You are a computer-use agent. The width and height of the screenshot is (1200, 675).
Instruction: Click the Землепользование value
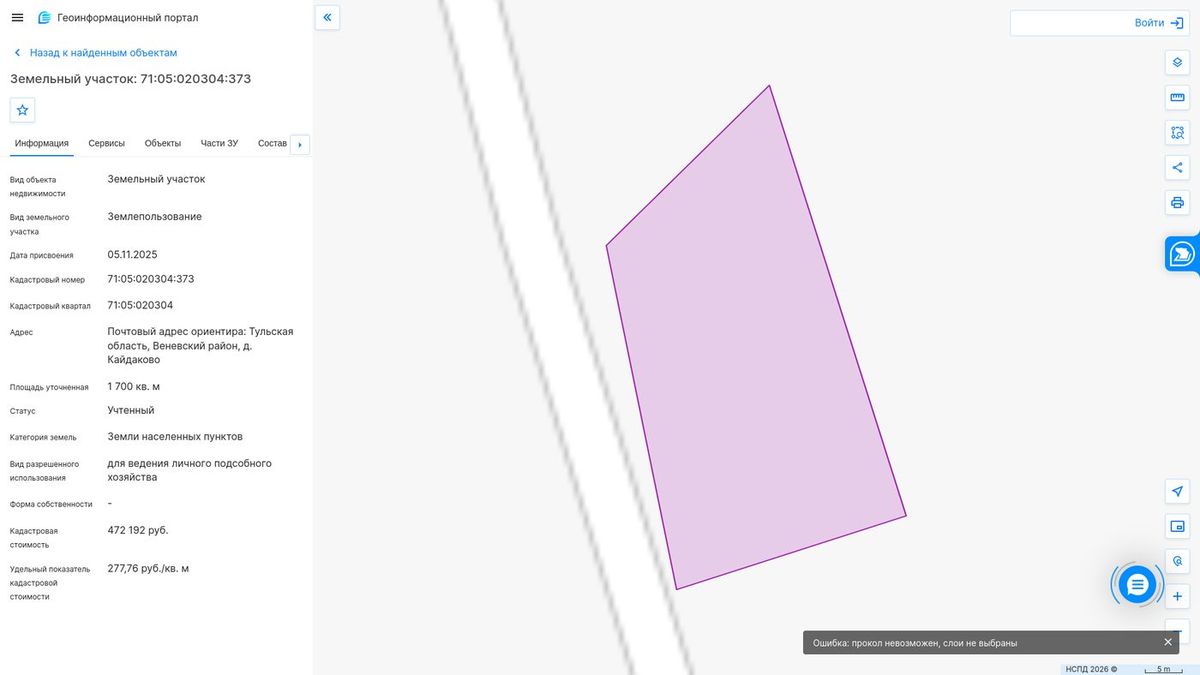[155, 216]
